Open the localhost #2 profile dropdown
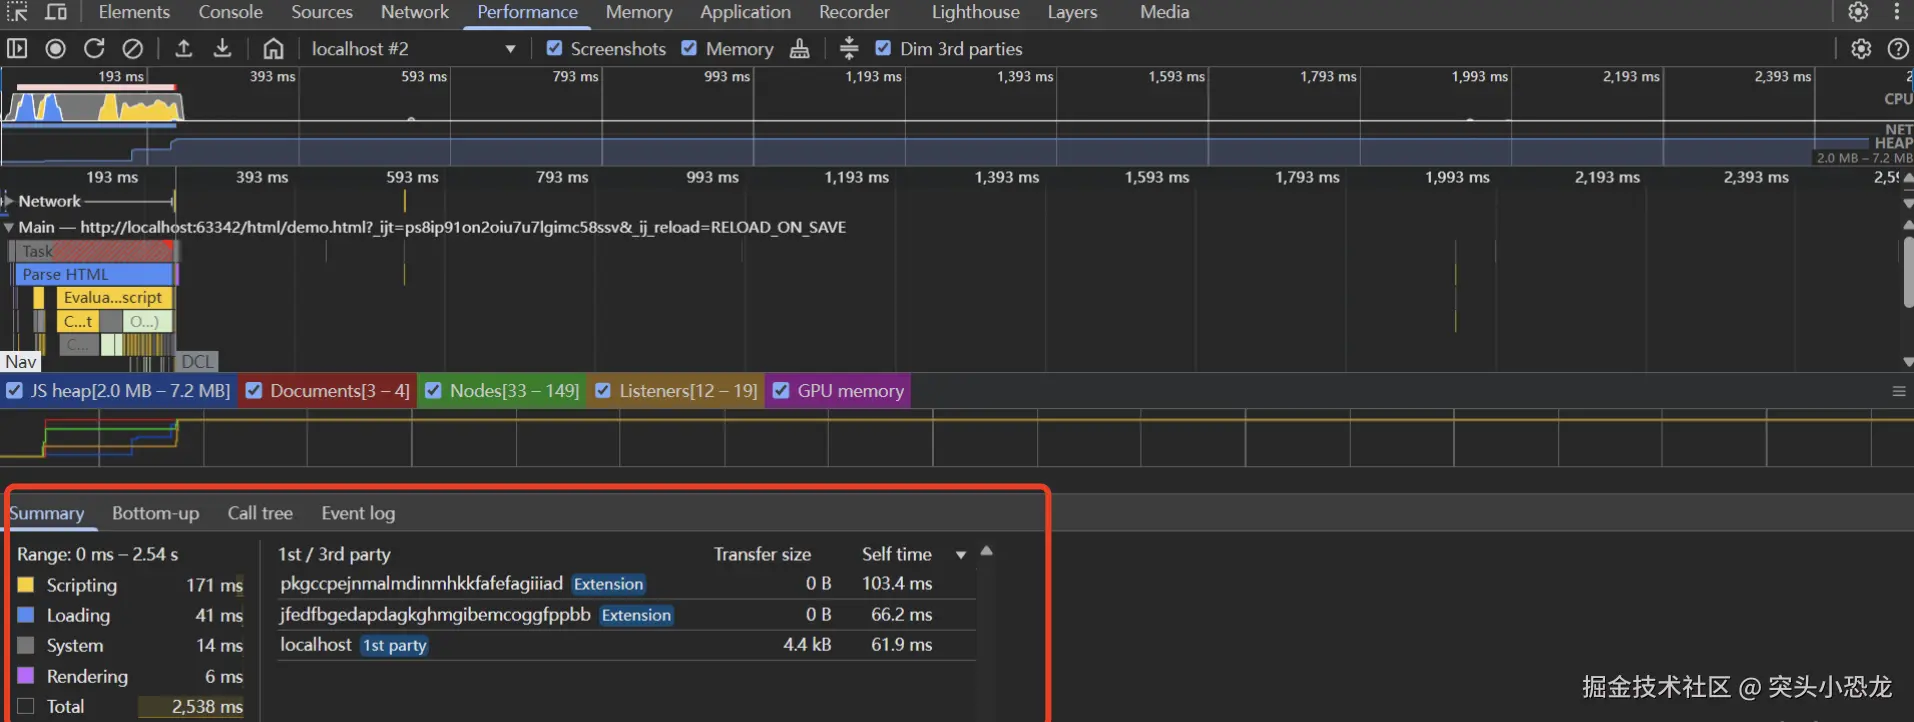Screen dimensions: 1914x722 (414, 48)
